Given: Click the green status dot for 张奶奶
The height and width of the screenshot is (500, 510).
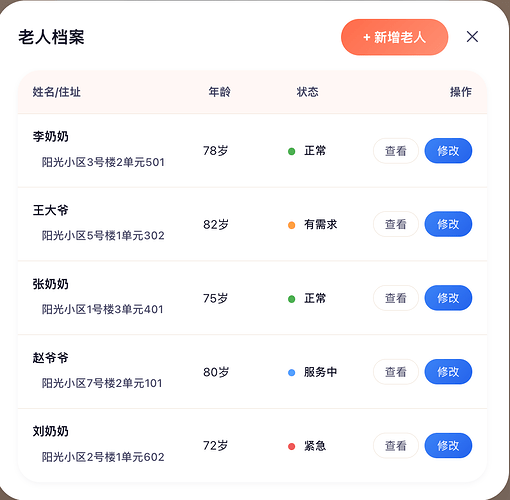Looking at the screenshot, I should pyautogui.click(x=291, y=299).
